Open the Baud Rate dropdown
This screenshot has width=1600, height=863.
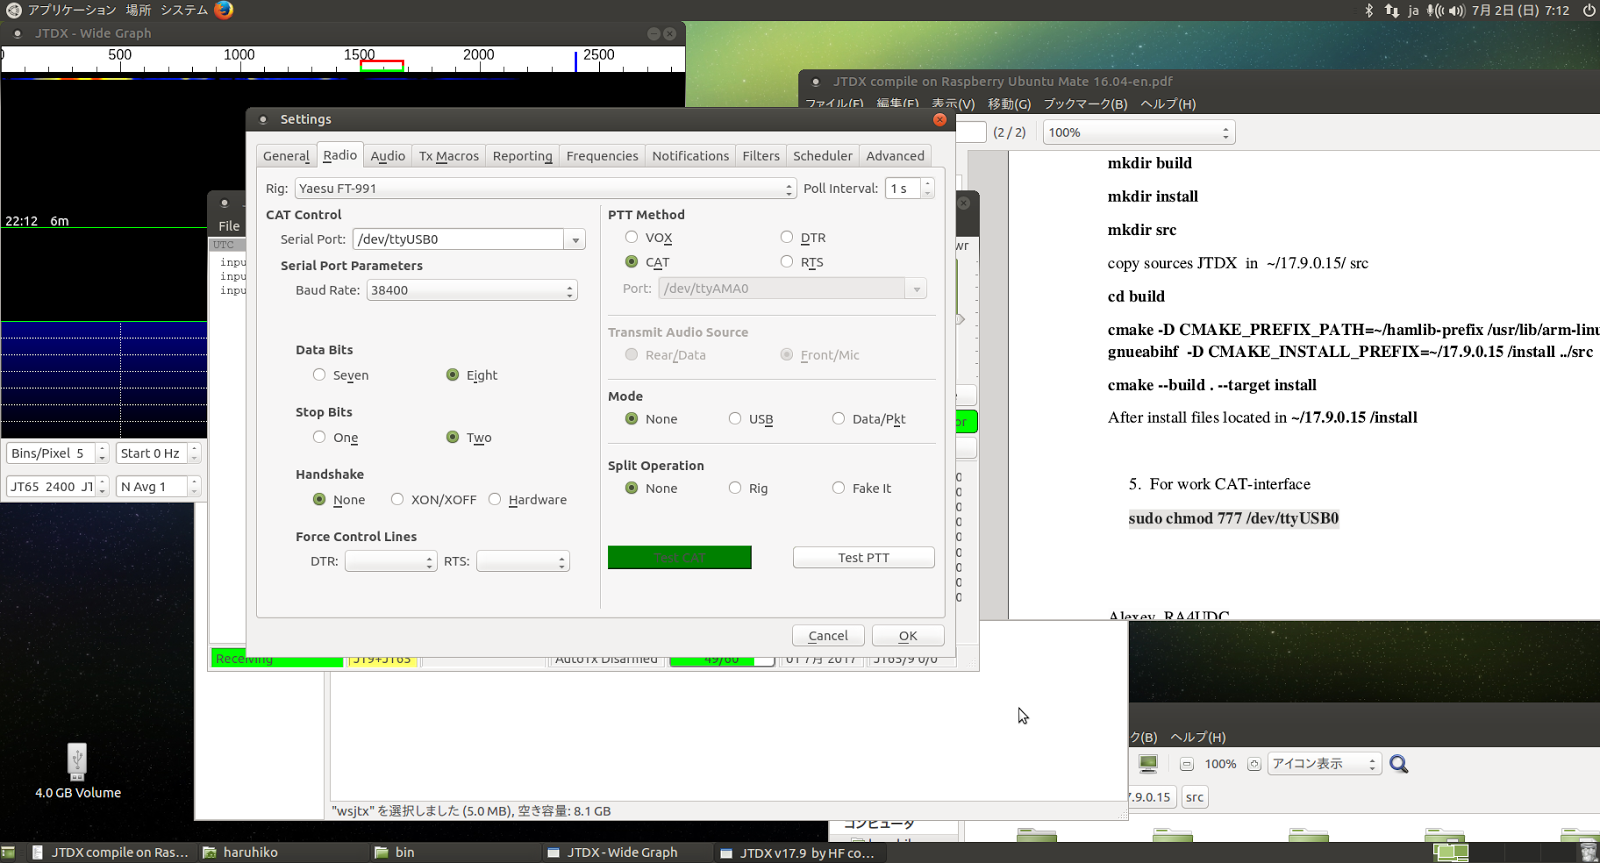pos(472,290)
